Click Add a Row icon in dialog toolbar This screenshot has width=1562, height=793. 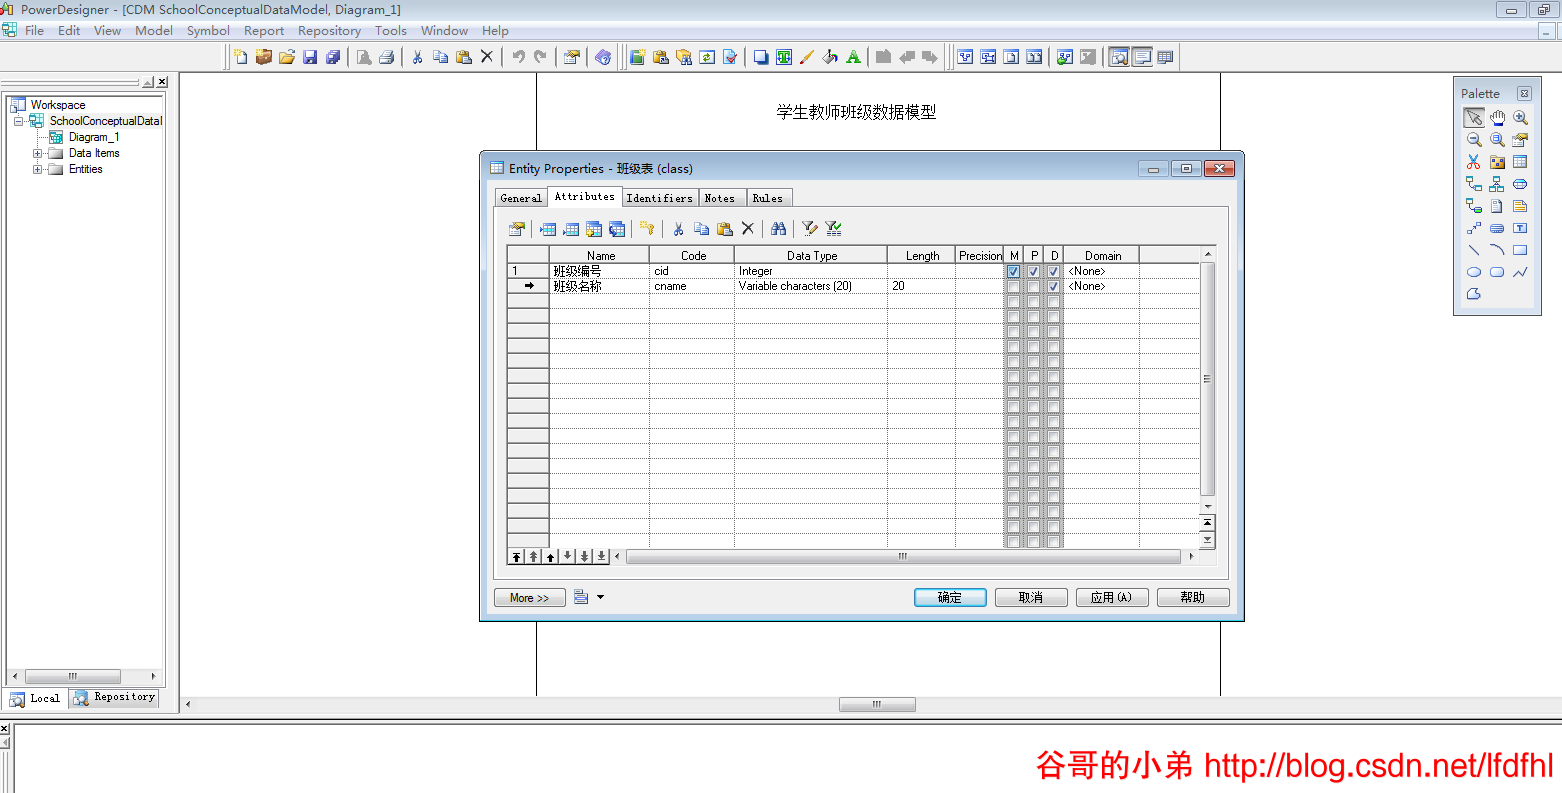point(571,229)
